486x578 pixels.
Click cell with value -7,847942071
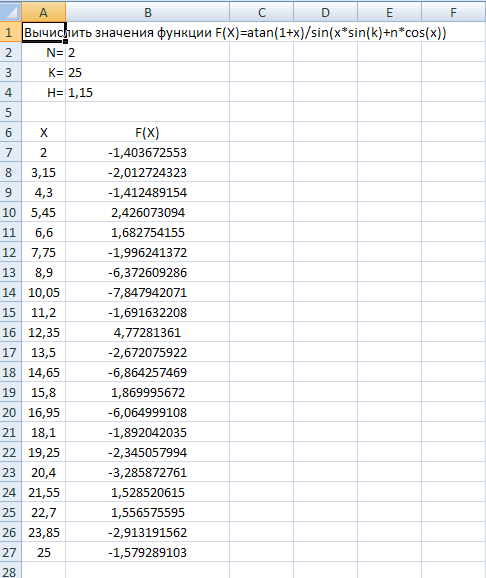click(147, 292)
